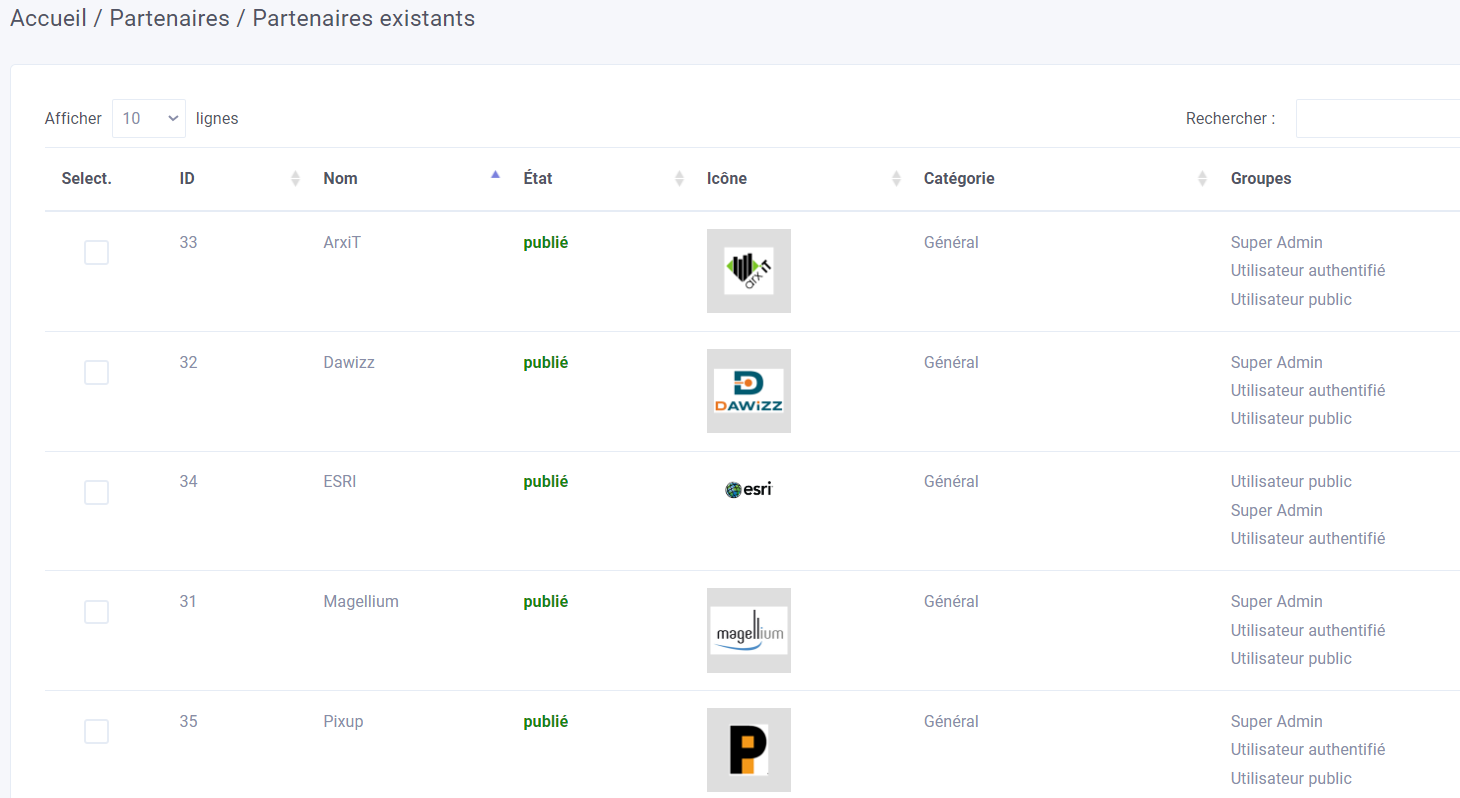This screenshot has height=798, width=1460.
Task: Sort by ID column arrows
Action: click(295, 179)
